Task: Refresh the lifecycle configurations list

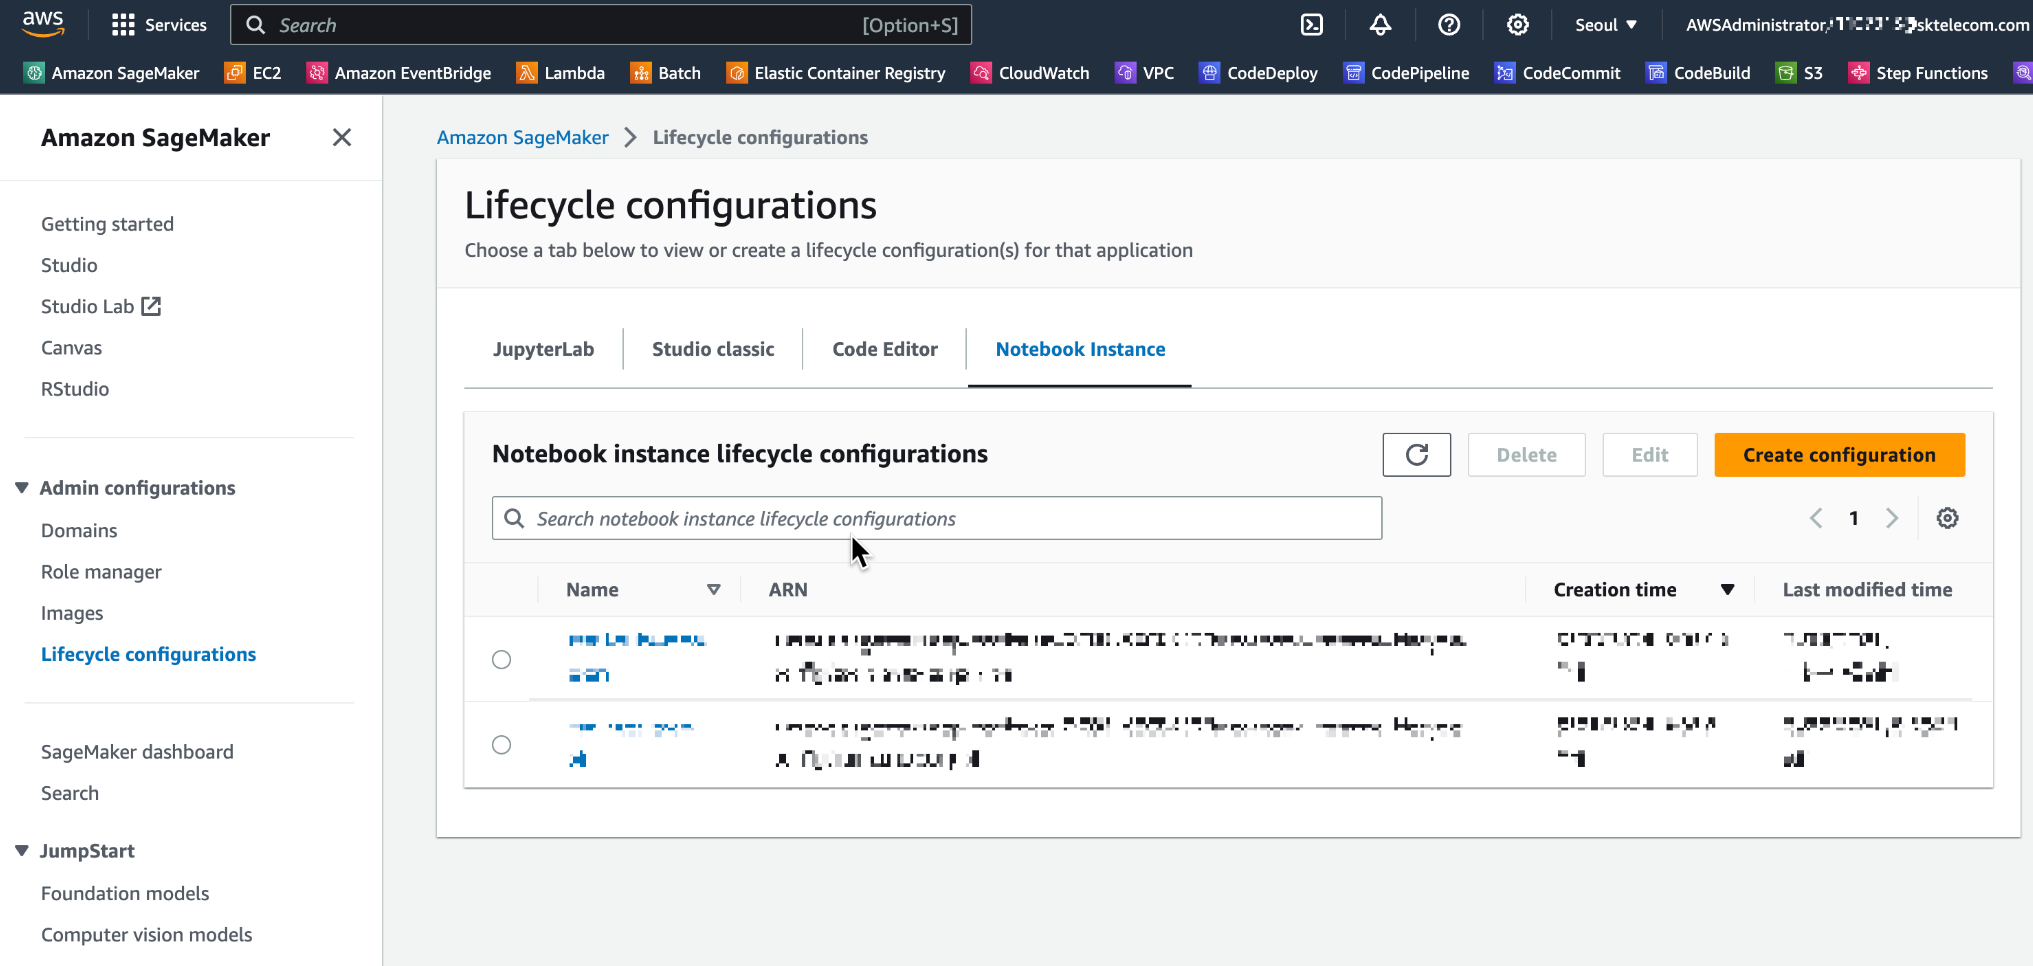Action: 1416,455
